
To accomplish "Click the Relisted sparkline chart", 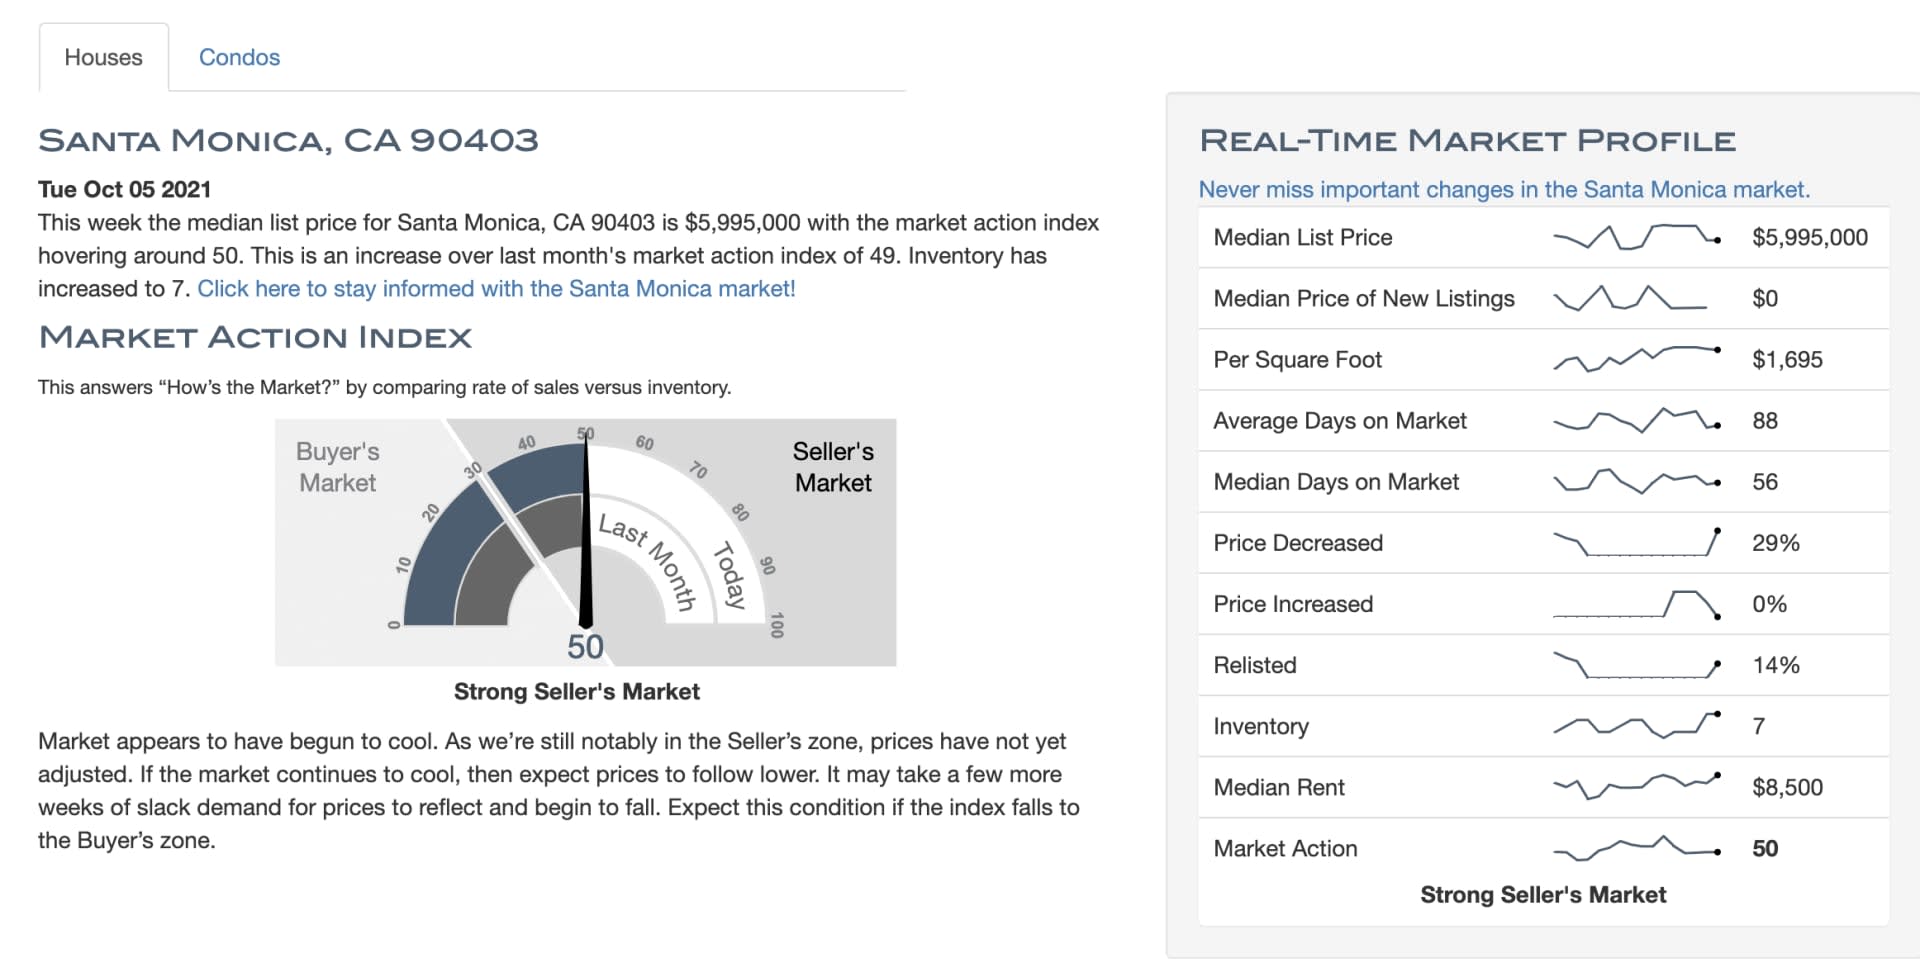I will tap(1636, 665).
